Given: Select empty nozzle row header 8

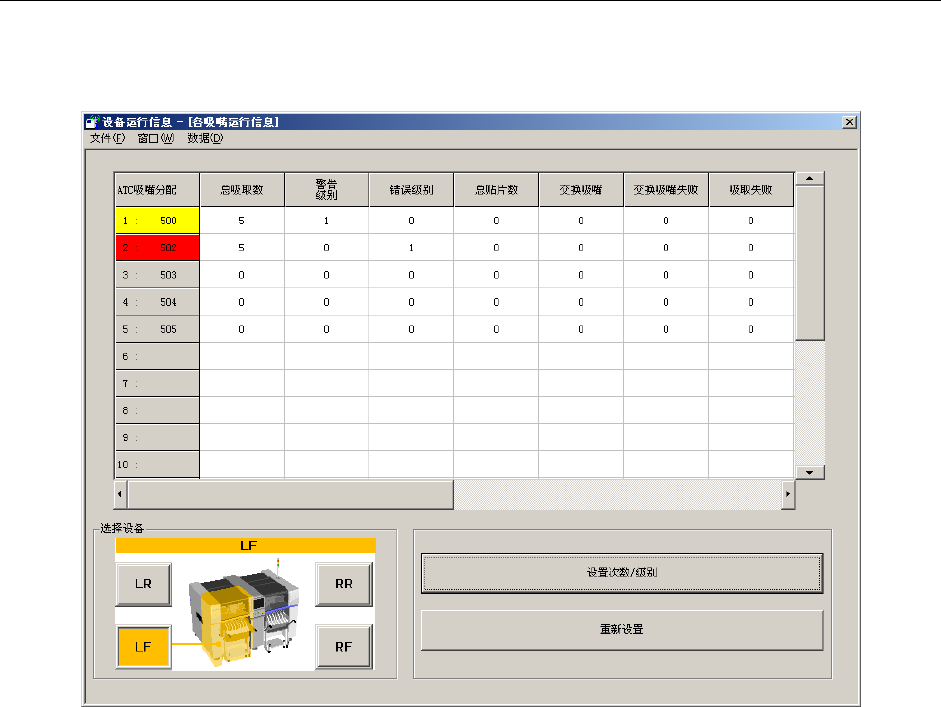Looking at the screenshot, I should click(157, 411).
